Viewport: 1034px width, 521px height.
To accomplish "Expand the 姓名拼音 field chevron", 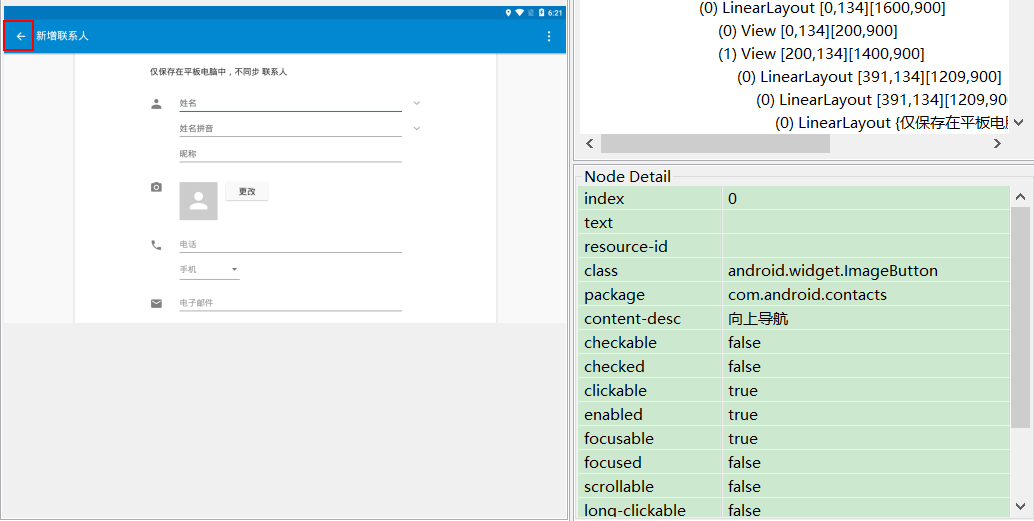I will [x=416, y=128].
